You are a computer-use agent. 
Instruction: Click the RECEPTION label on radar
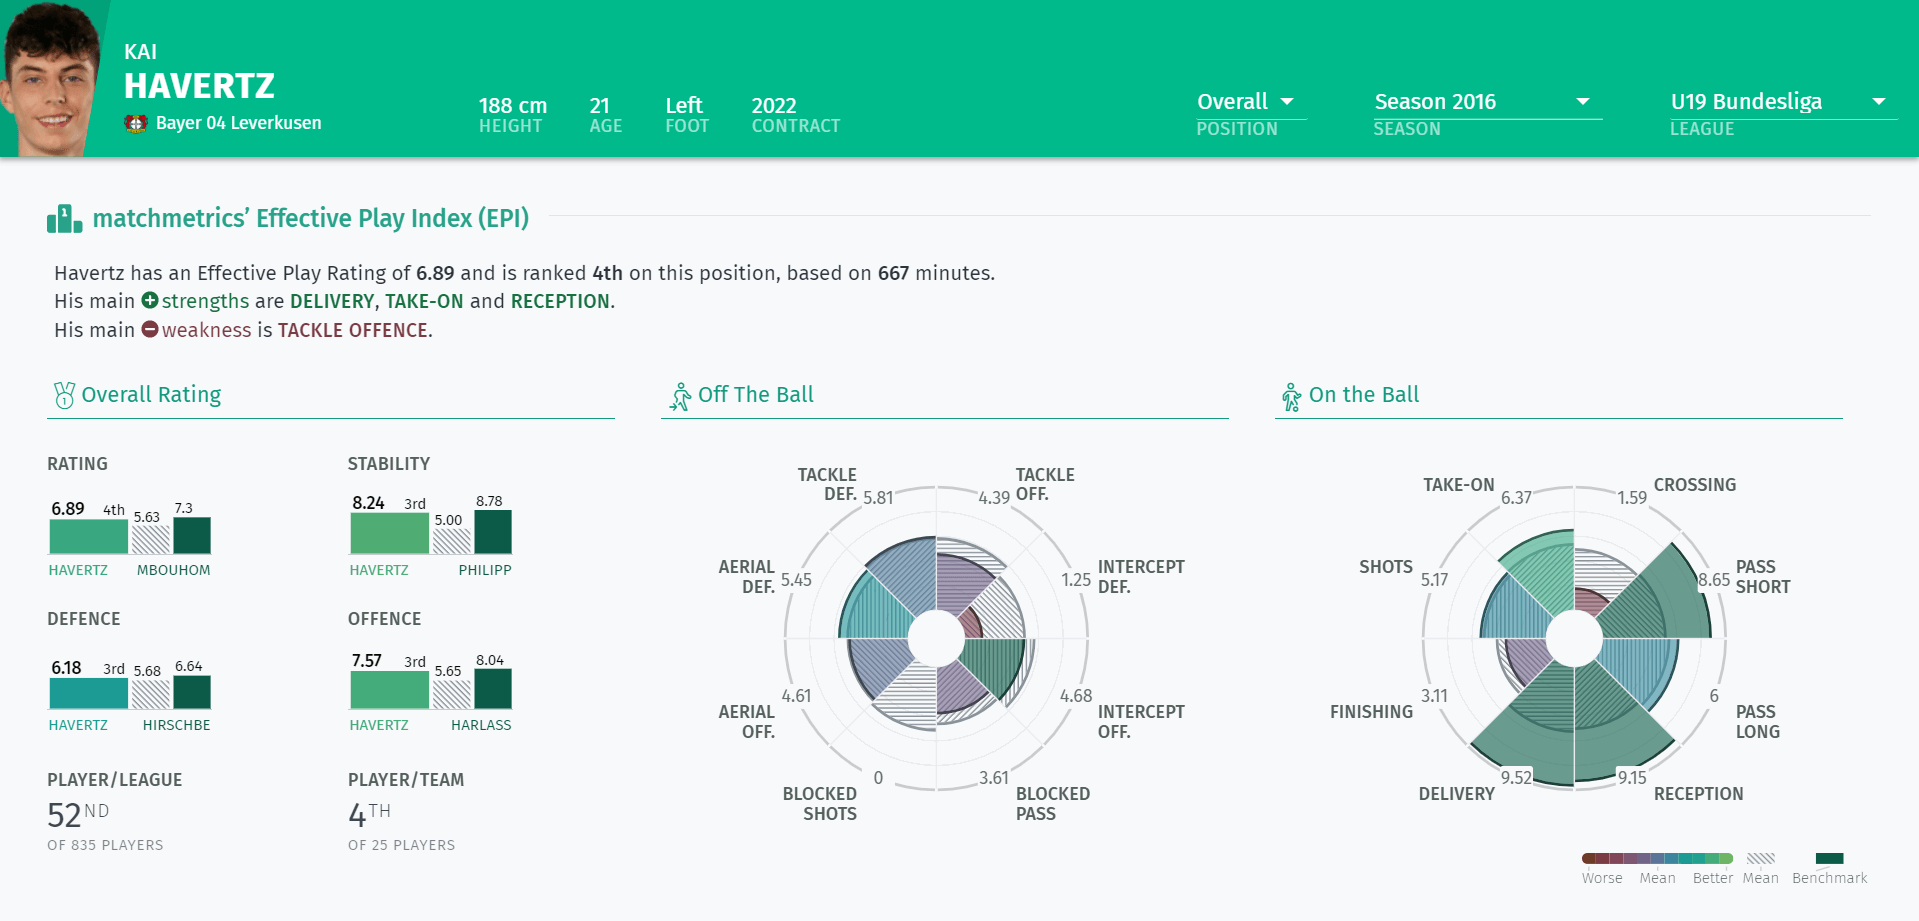[x=1698, y=794]
